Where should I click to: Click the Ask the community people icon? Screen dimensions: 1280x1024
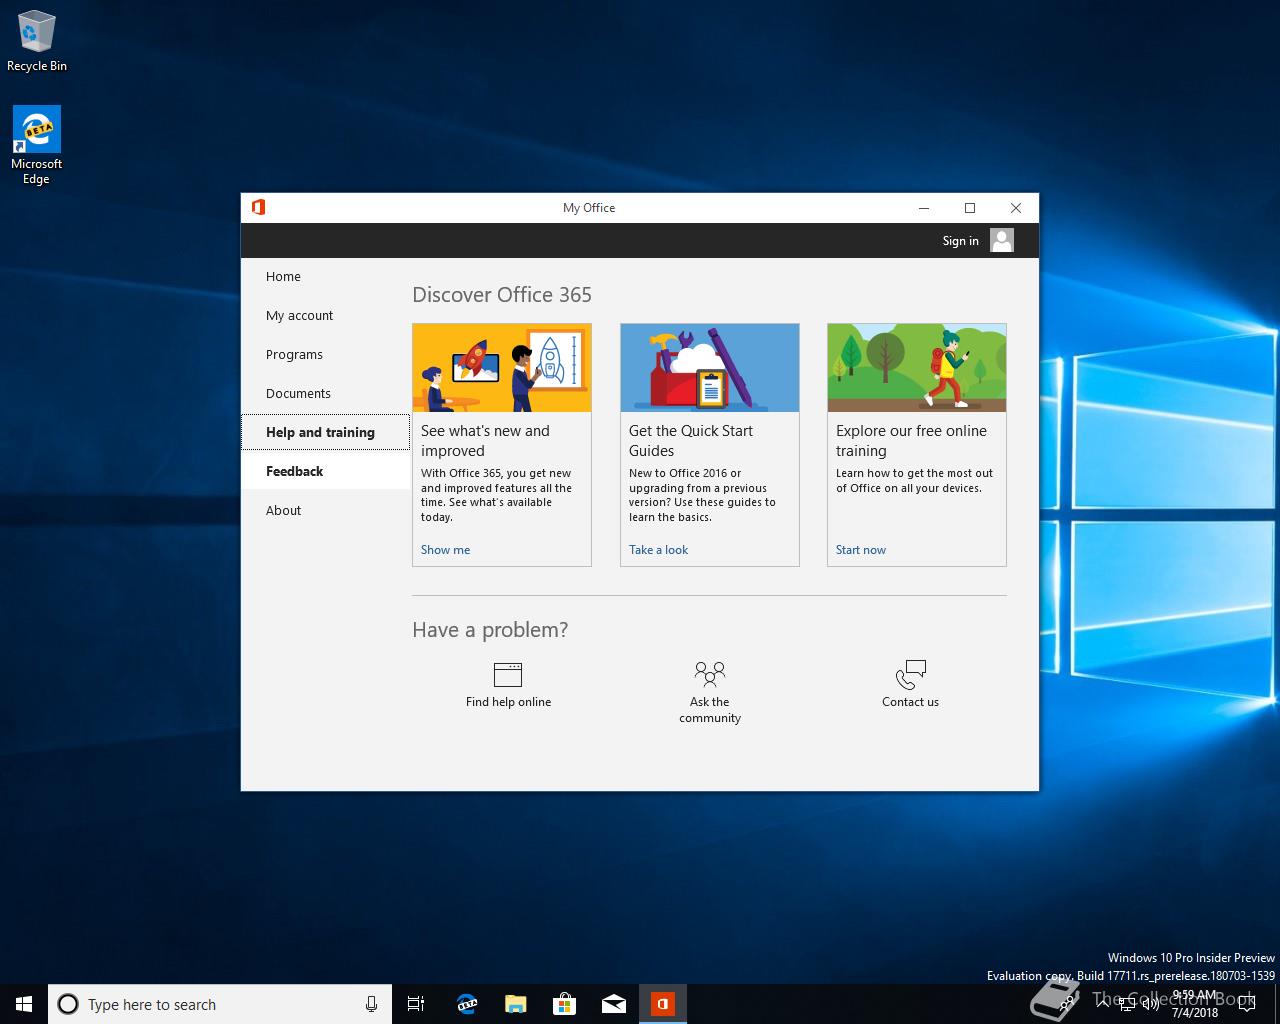(x=710, y=674)
